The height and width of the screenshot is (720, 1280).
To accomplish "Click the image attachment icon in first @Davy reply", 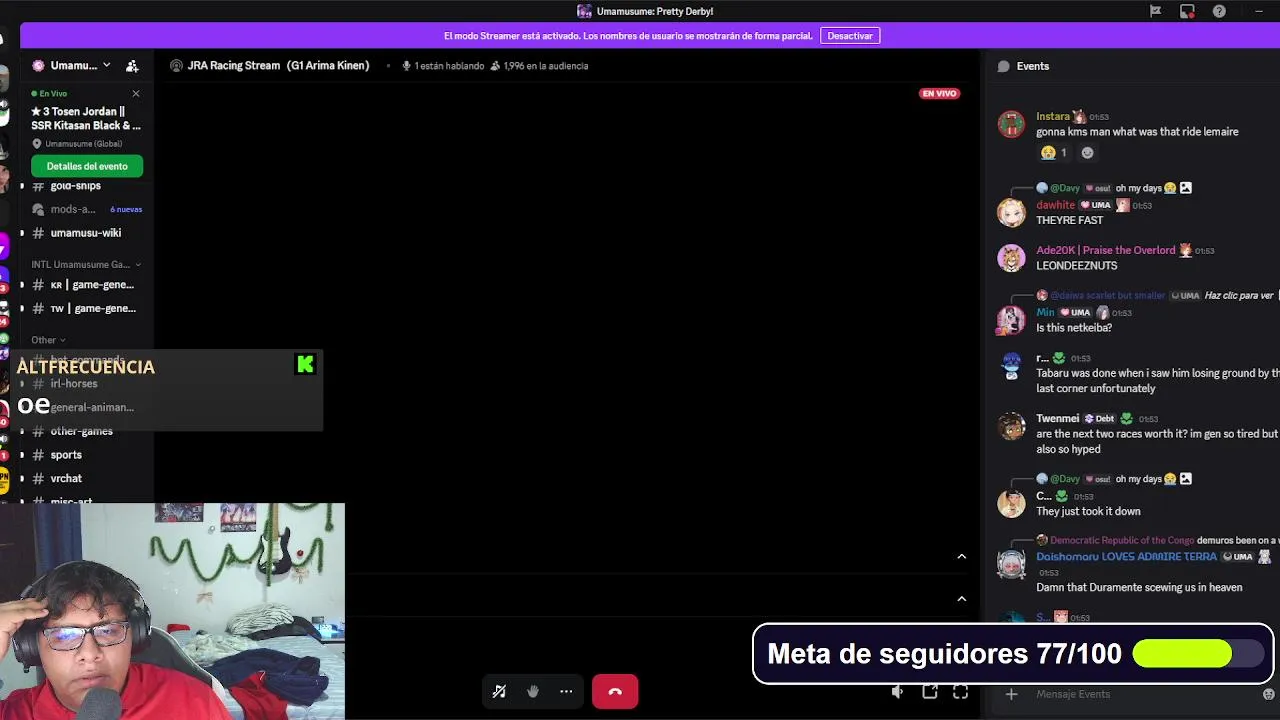I will click(1186, 188).
